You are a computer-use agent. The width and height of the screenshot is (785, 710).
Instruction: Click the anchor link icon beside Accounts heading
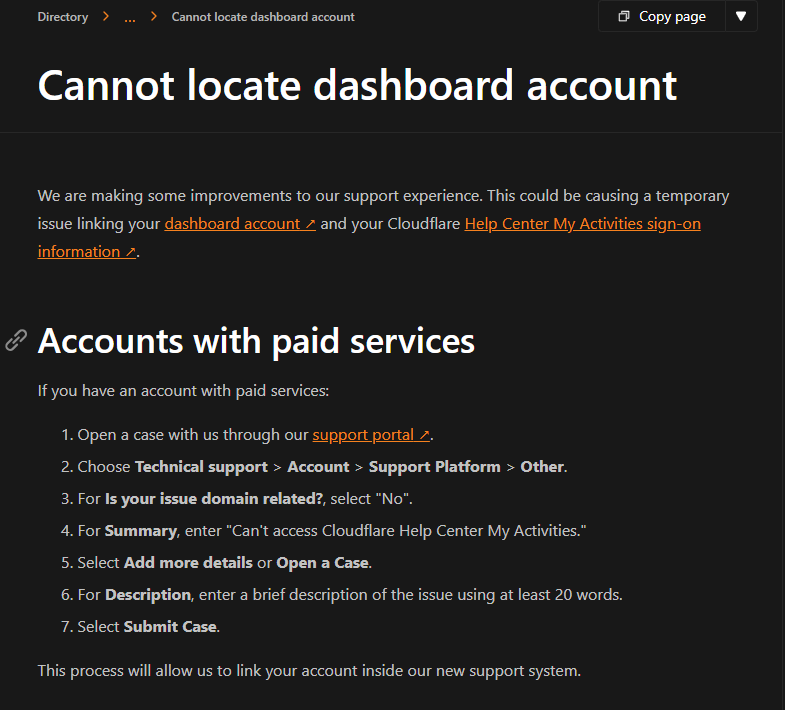pyautogui.click(x=16, y=340)
